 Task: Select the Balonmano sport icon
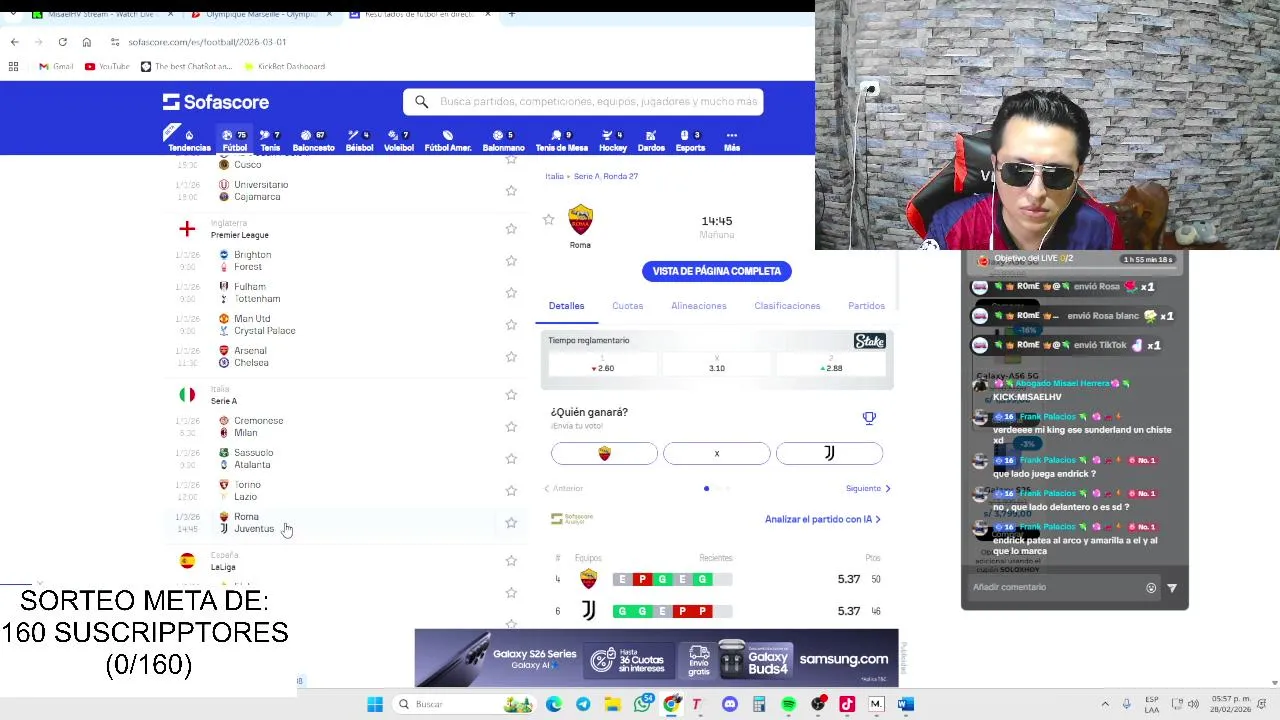point(503,140)
